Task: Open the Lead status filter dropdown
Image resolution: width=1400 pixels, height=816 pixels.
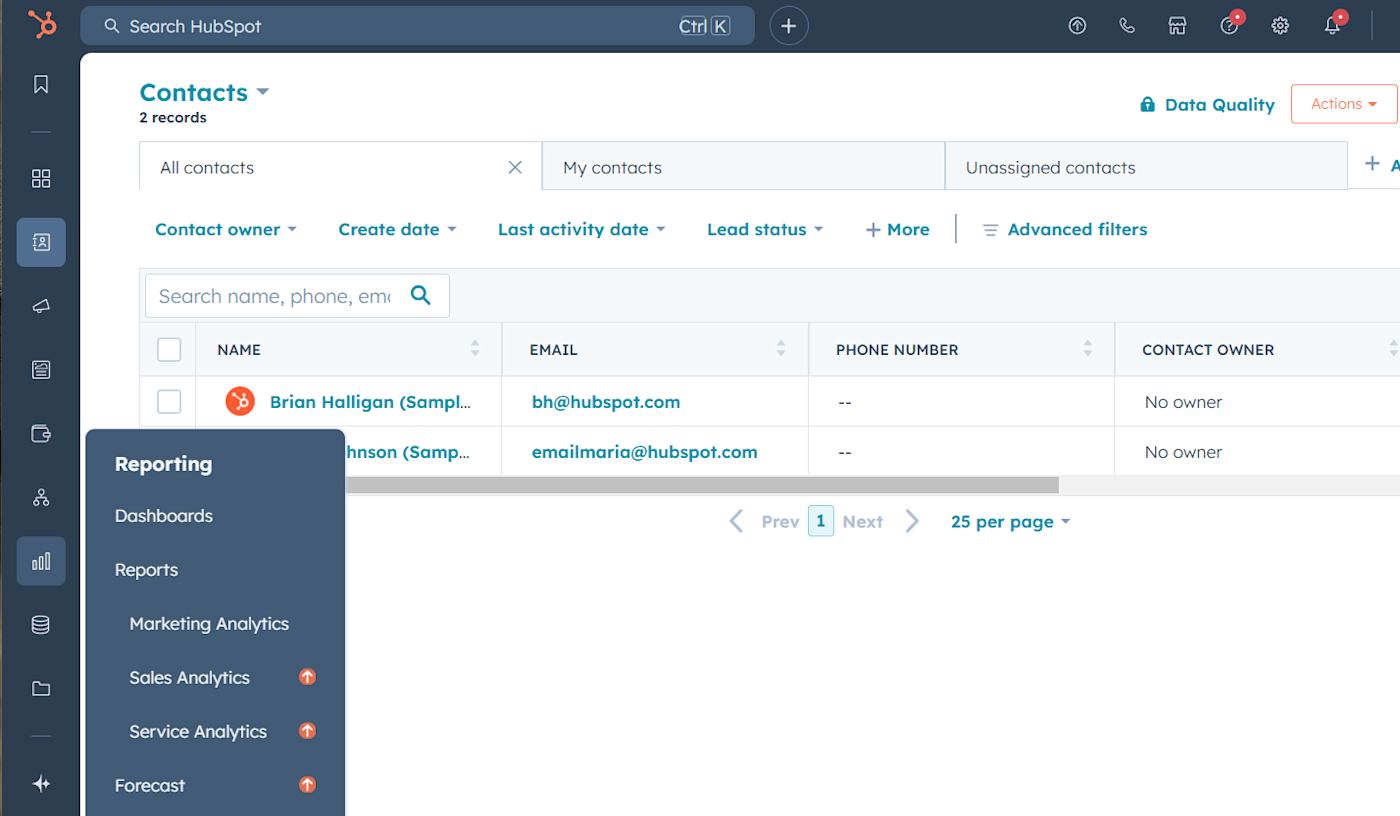Action: 765,229
